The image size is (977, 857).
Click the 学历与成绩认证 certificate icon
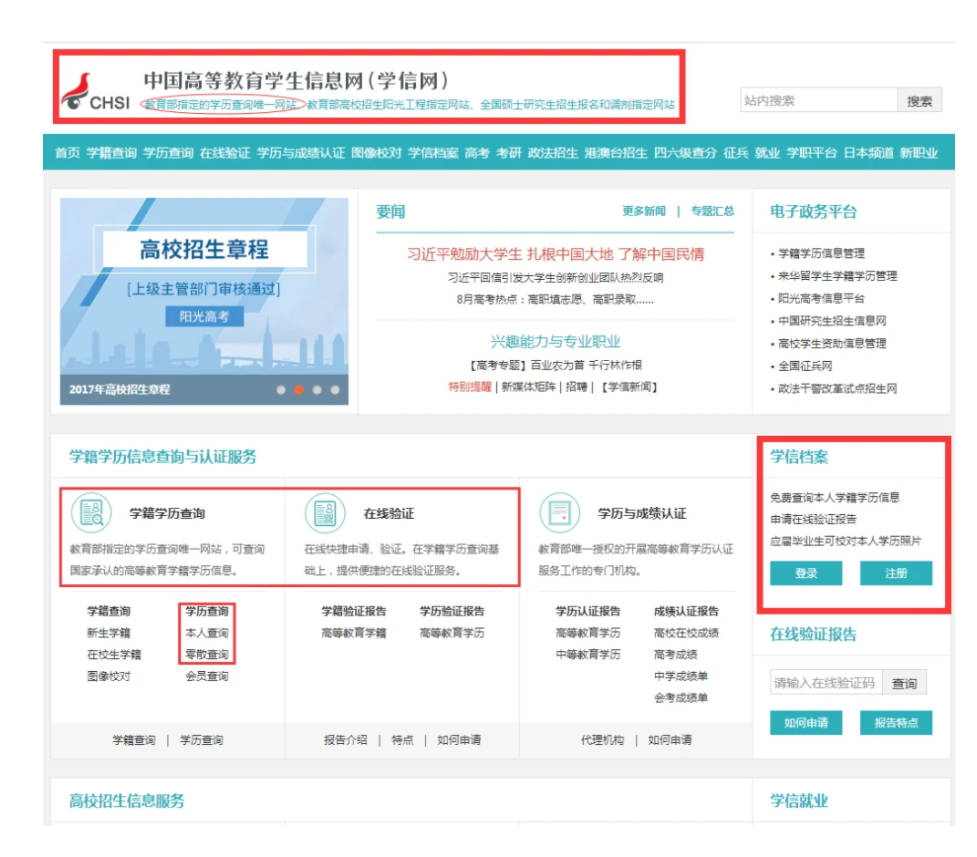559,513
